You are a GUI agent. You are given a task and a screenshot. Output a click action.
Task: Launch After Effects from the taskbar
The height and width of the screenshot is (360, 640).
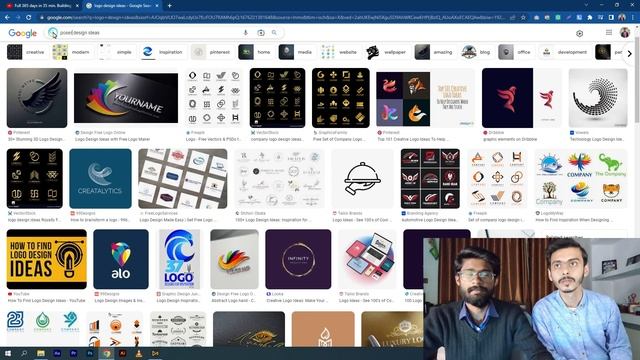(57, 353)
